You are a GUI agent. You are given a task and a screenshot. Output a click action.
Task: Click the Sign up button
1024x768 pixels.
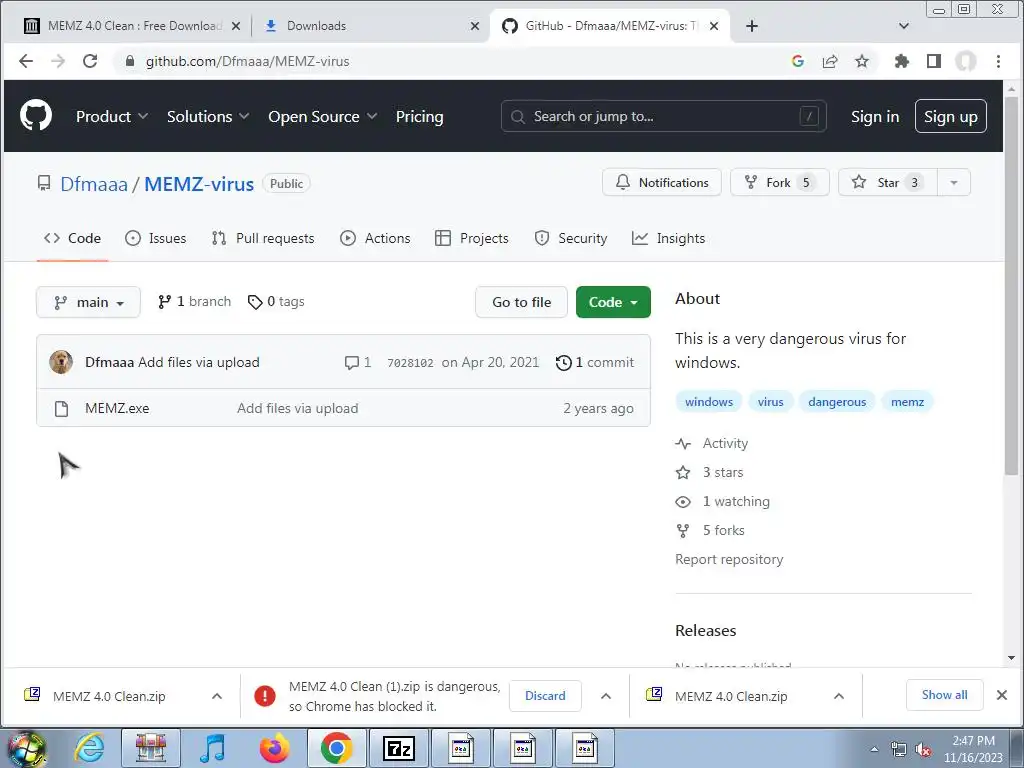coord(950,116)
